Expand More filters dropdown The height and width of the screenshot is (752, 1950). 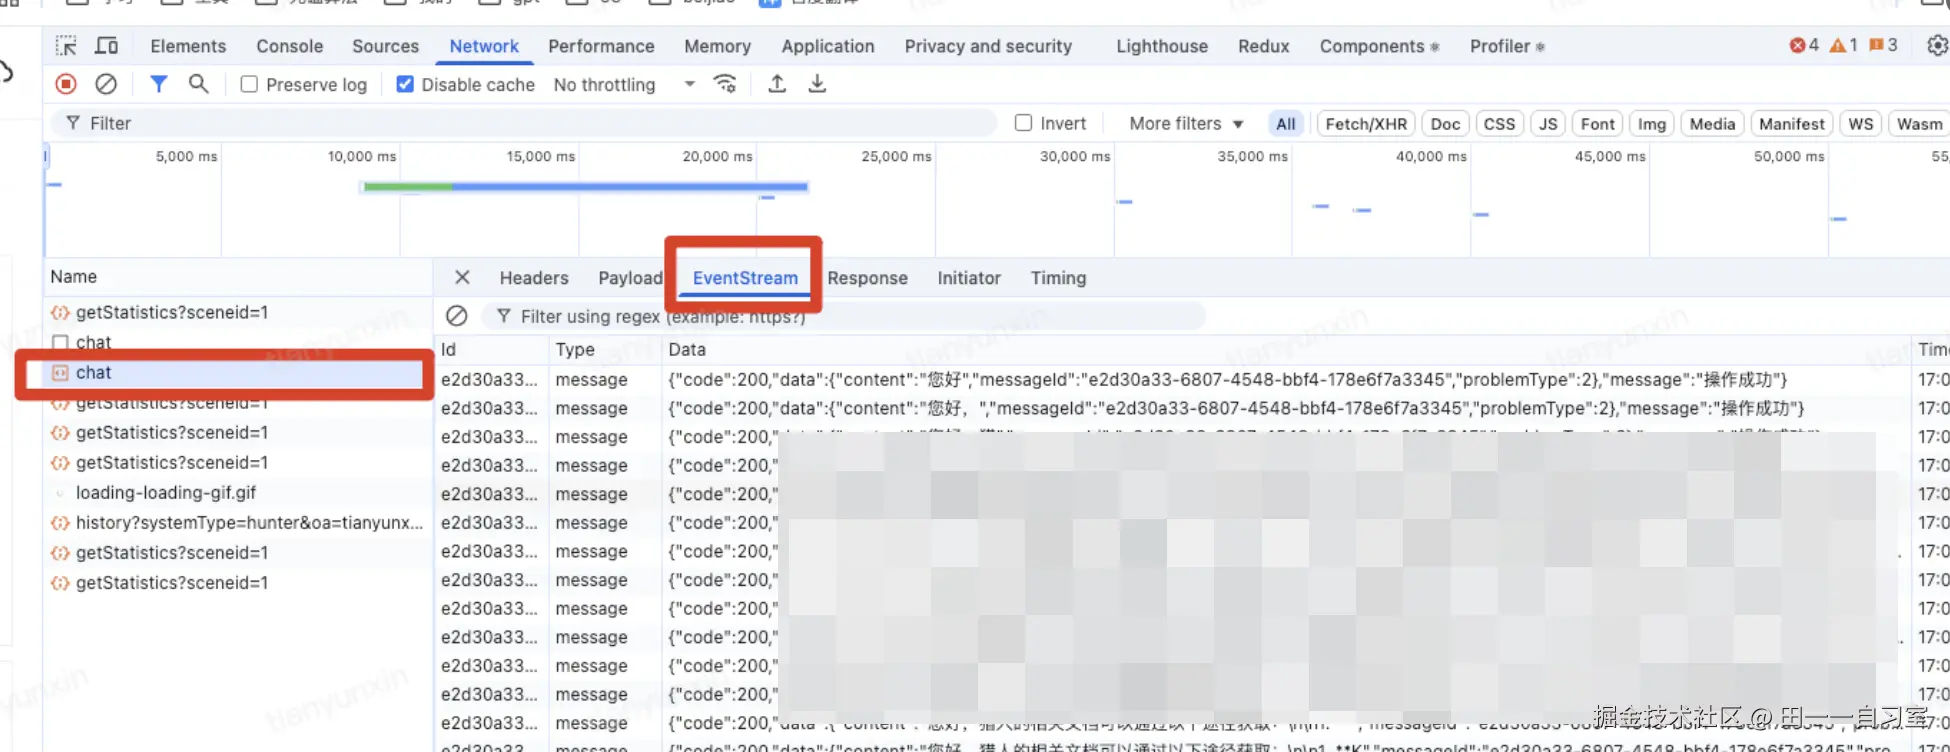[x=1186, y=123]
